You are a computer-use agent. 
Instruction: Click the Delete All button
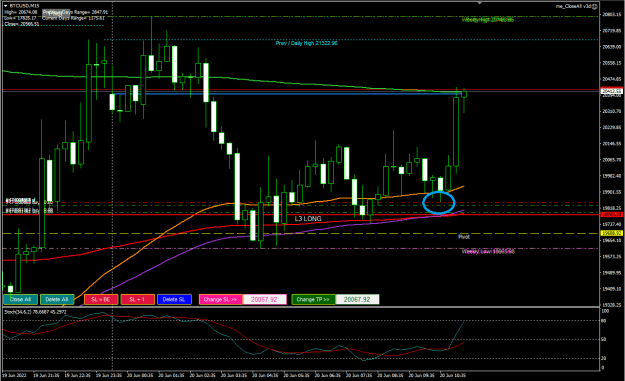(x=57, y=299)
